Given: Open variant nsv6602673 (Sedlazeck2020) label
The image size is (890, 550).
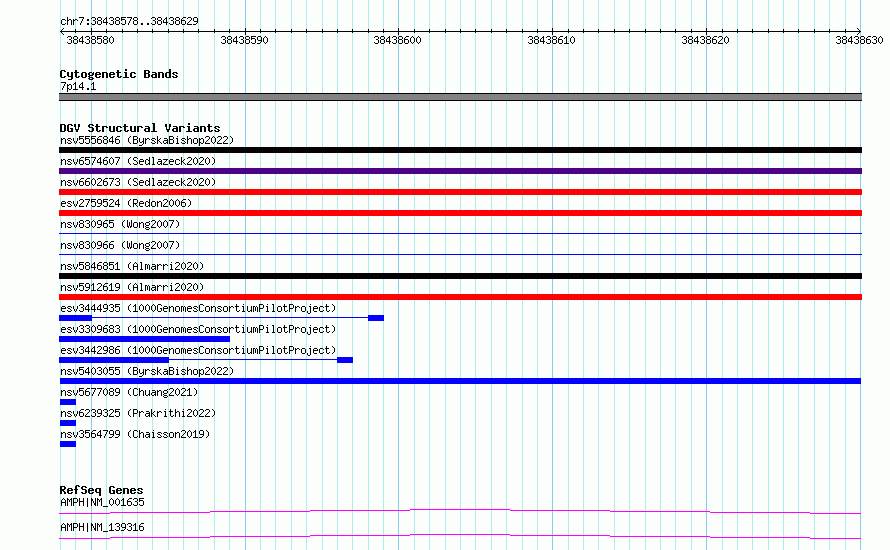Looking at the screenshot, I should coord(138,182).
